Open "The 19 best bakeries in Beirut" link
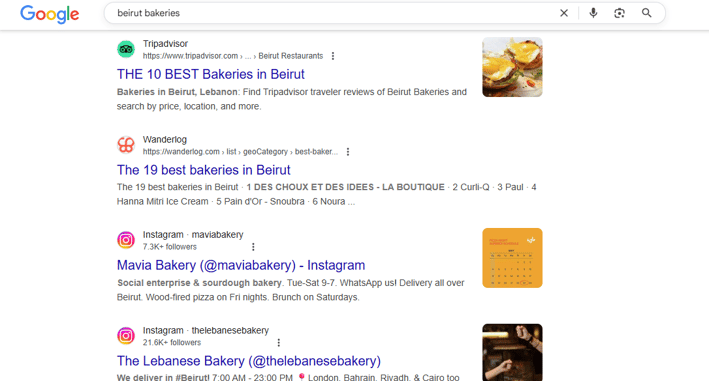This screenshot has height=381, width=709. tap(203, 170)
